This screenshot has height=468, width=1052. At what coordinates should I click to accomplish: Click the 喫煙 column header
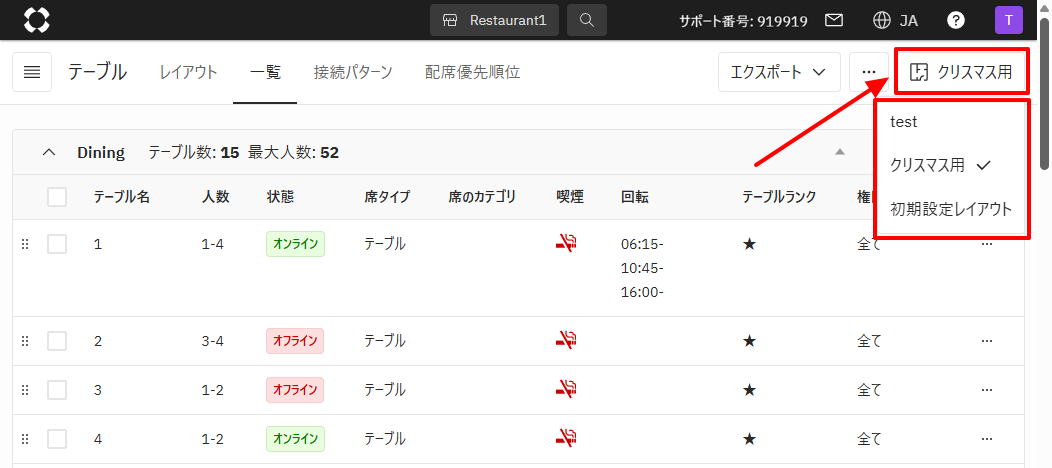pyautogui.click(x=570, y=197)
